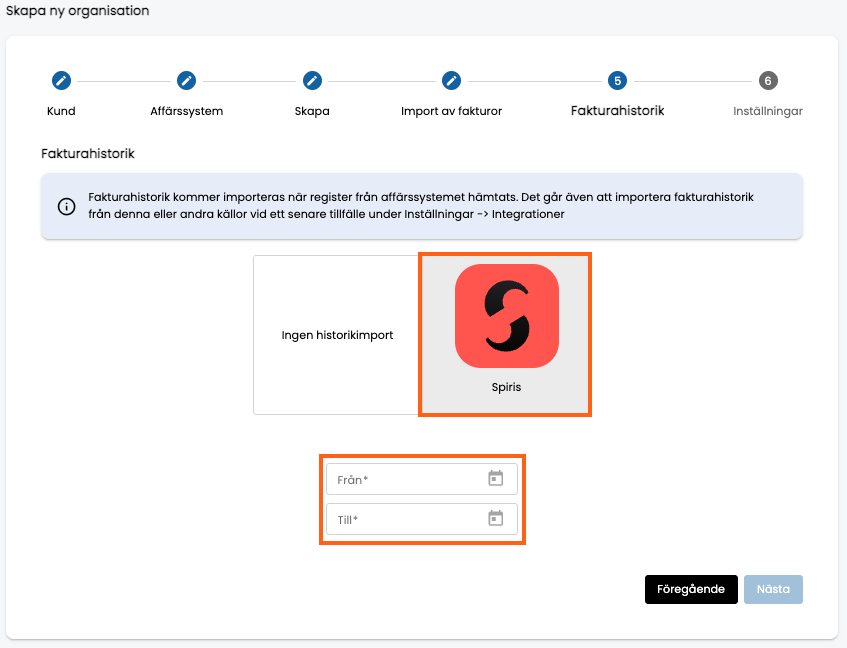Click into the Till date field
Viewport: 847px width, 648px height.
[422, 519]
